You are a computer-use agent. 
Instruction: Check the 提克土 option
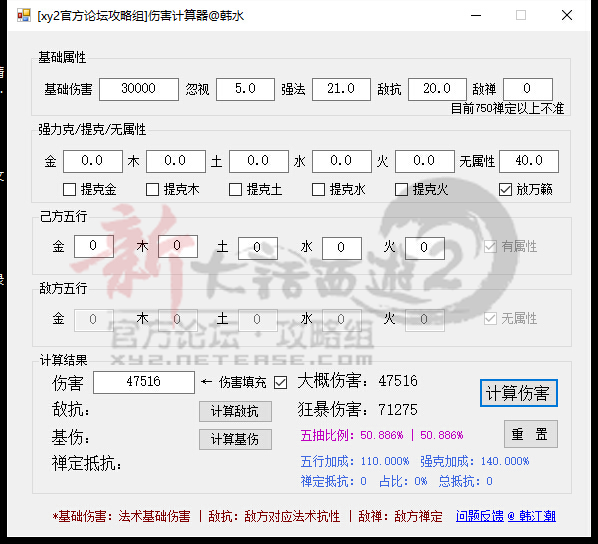235,189
